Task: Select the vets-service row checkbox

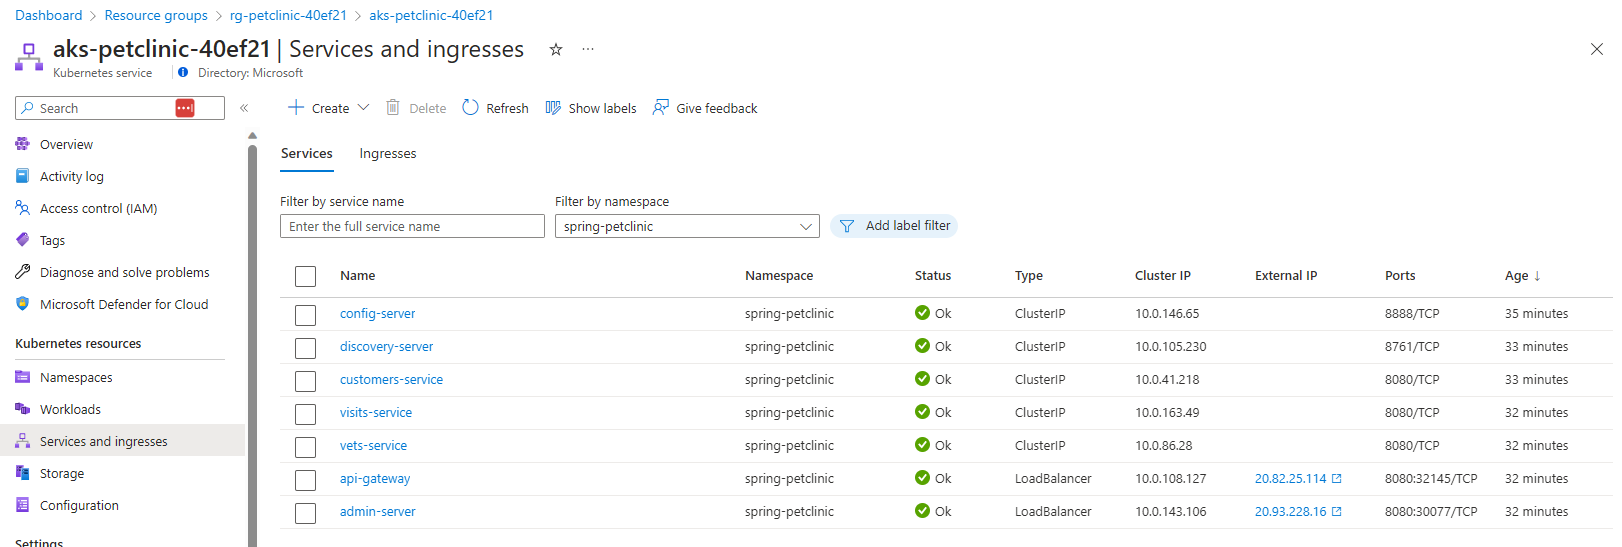Action: point(306,447)
